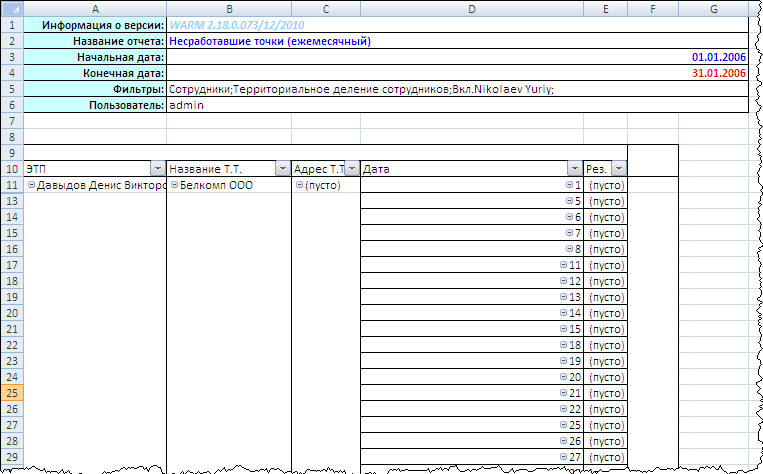Select column G by its header
The image size is (763, 474).
tap(712, 9)
